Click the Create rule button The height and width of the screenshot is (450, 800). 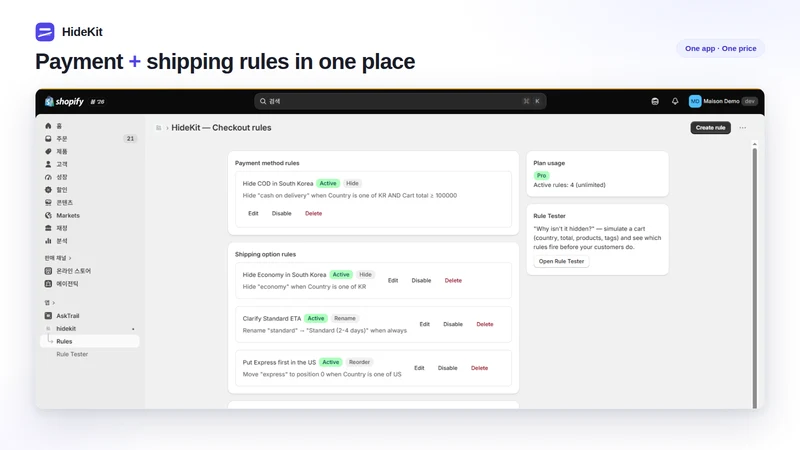pos(710,128)
